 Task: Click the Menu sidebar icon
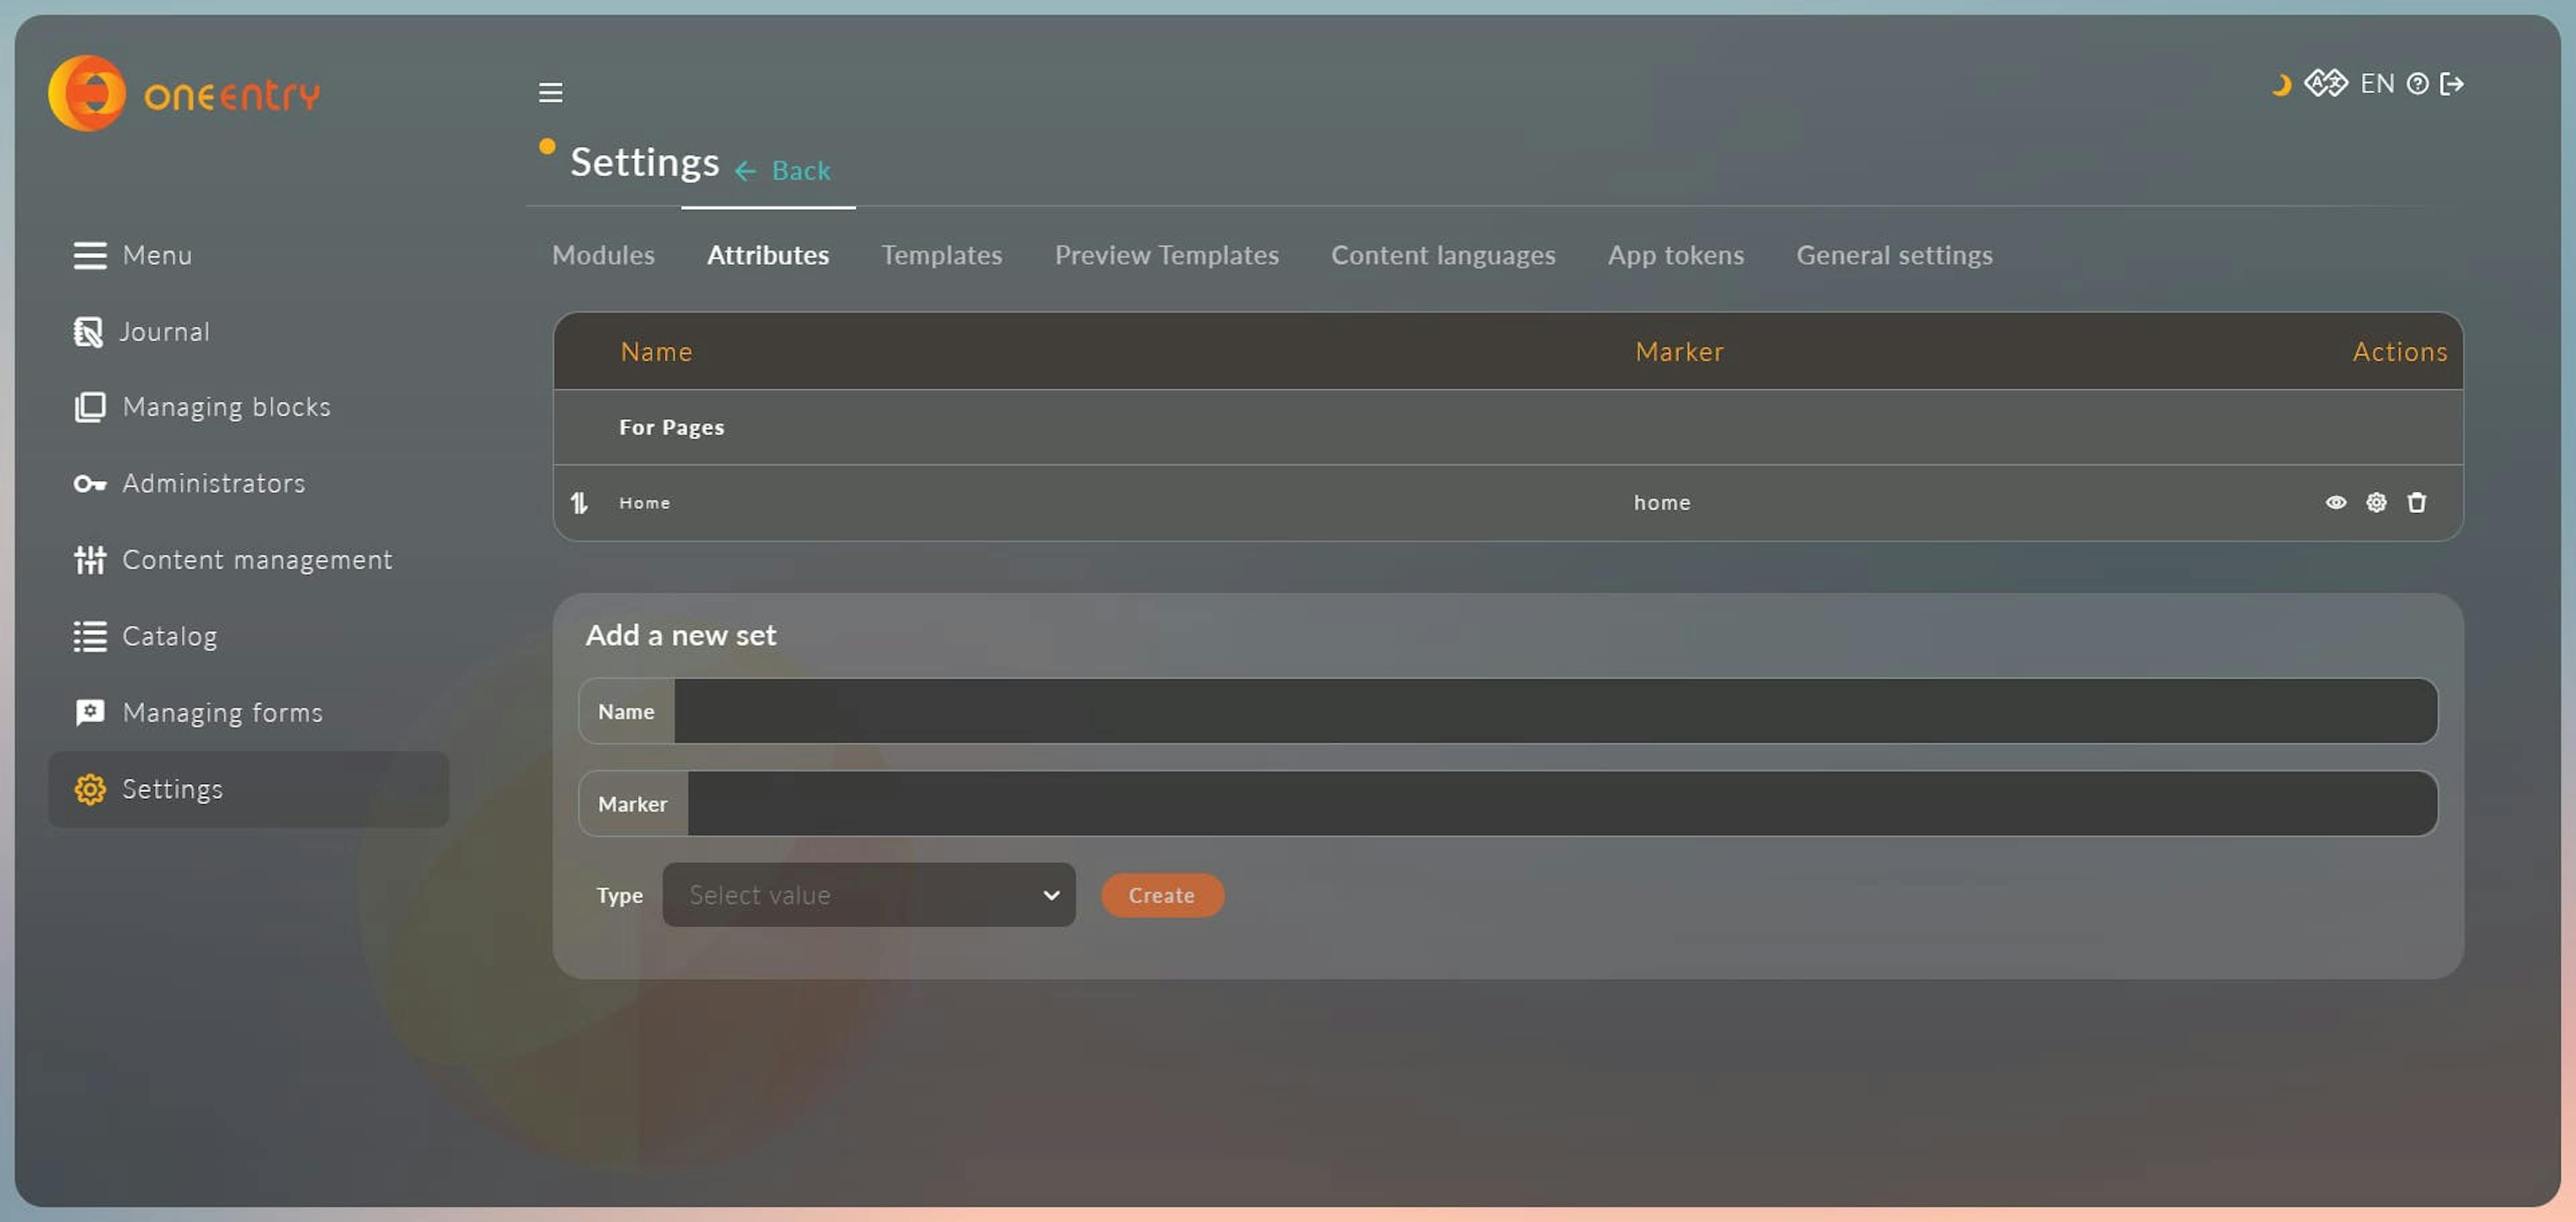pyautogui.click(x=89, y=255)
